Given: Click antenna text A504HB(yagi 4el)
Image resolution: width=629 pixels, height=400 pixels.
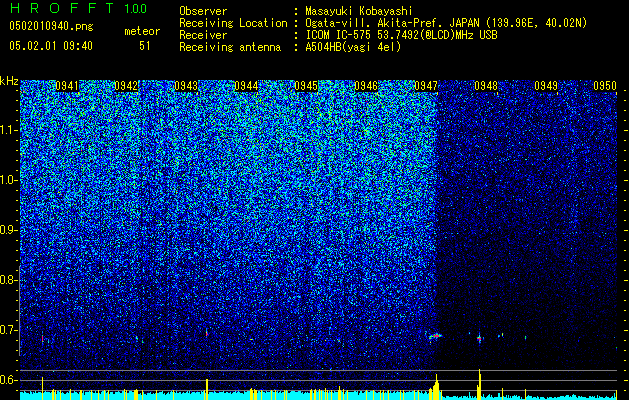Looking at the screenshot, I should [353, 47].
